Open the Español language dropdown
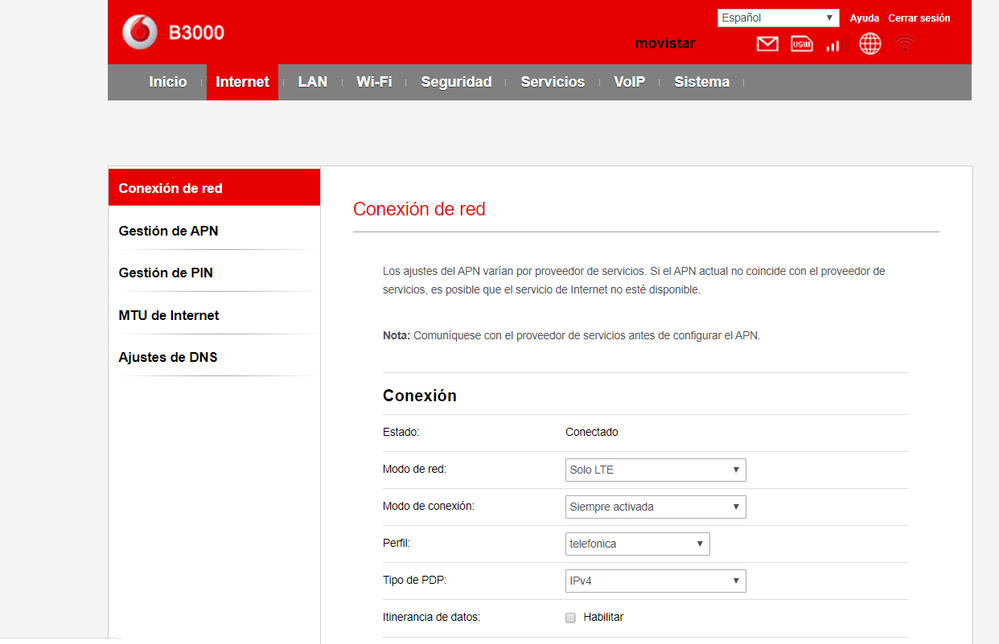 pyautogui.click(x=778, y=18)
